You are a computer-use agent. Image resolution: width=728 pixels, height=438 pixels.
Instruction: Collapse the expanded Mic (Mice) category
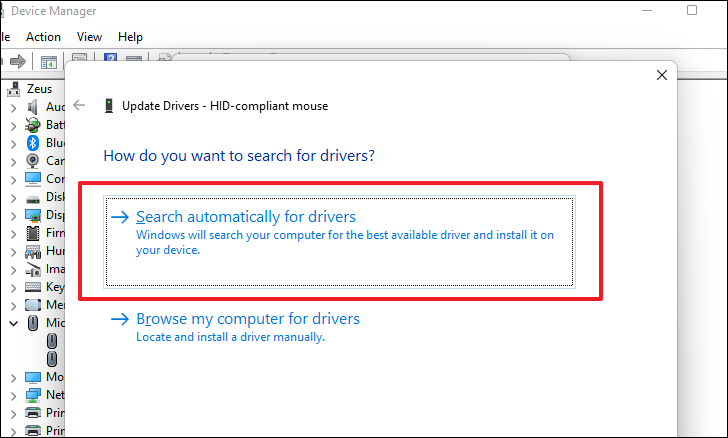(x=13, y=323)
